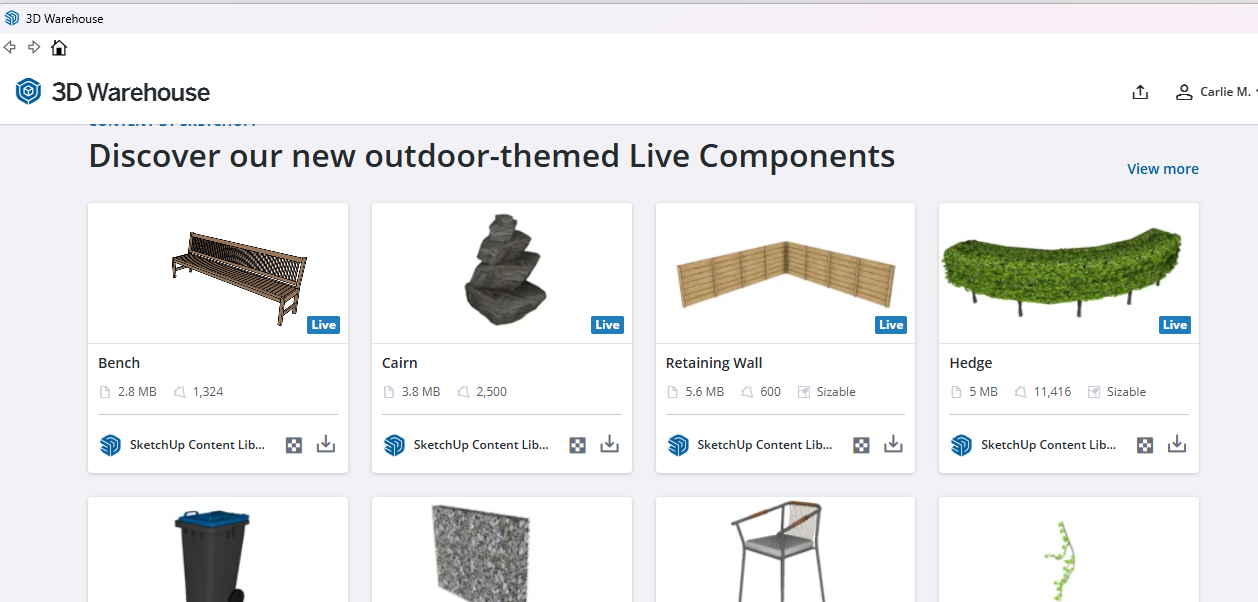The image size is (1258, 602).
Task: Go to the home page icon
Action: click(59, 48)
